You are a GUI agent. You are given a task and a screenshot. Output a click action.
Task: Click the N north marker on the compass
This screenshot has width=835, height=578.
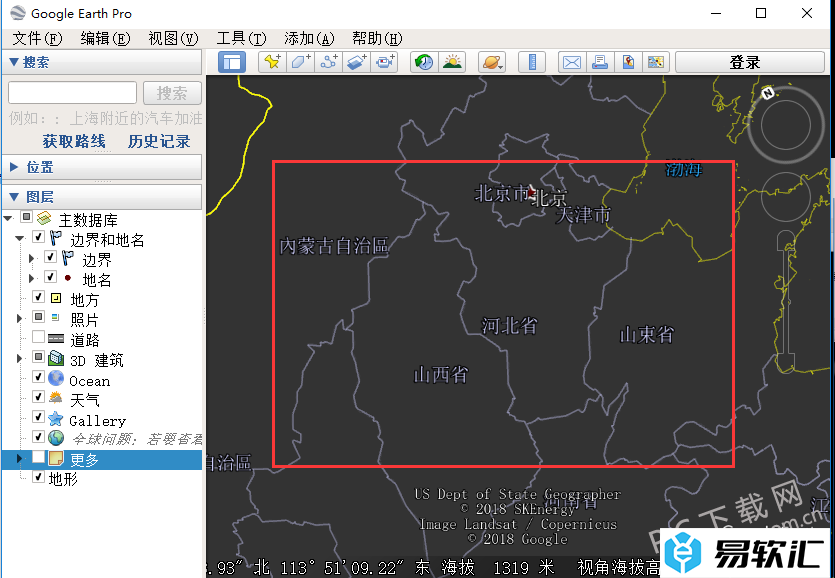(767, 93)
